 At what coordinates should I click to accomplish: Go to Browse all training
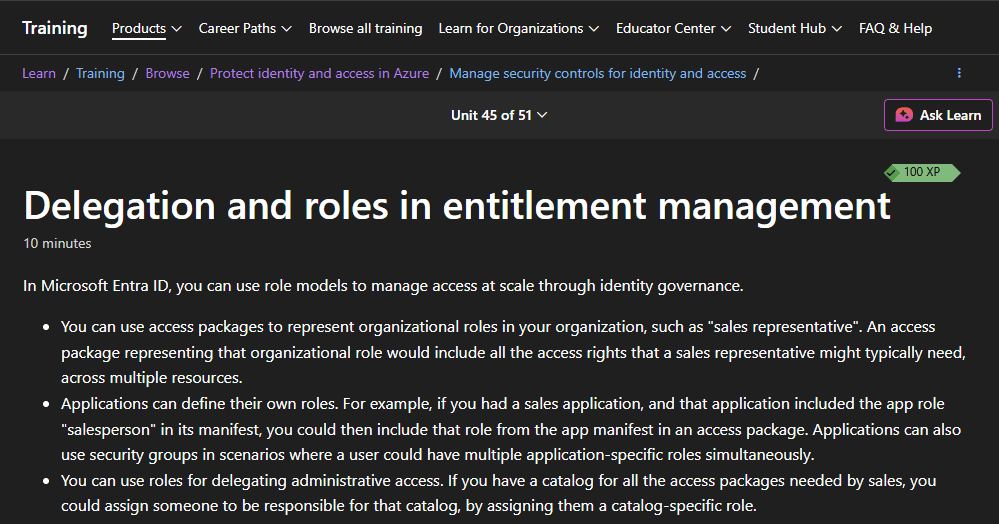[365, 28]
